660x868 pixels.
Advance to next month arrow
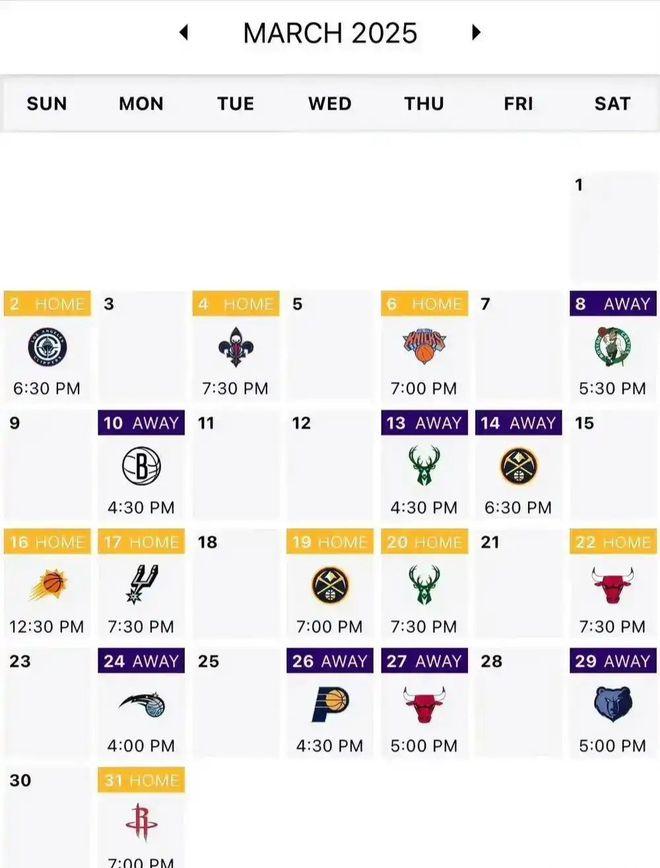pos(476,33)
